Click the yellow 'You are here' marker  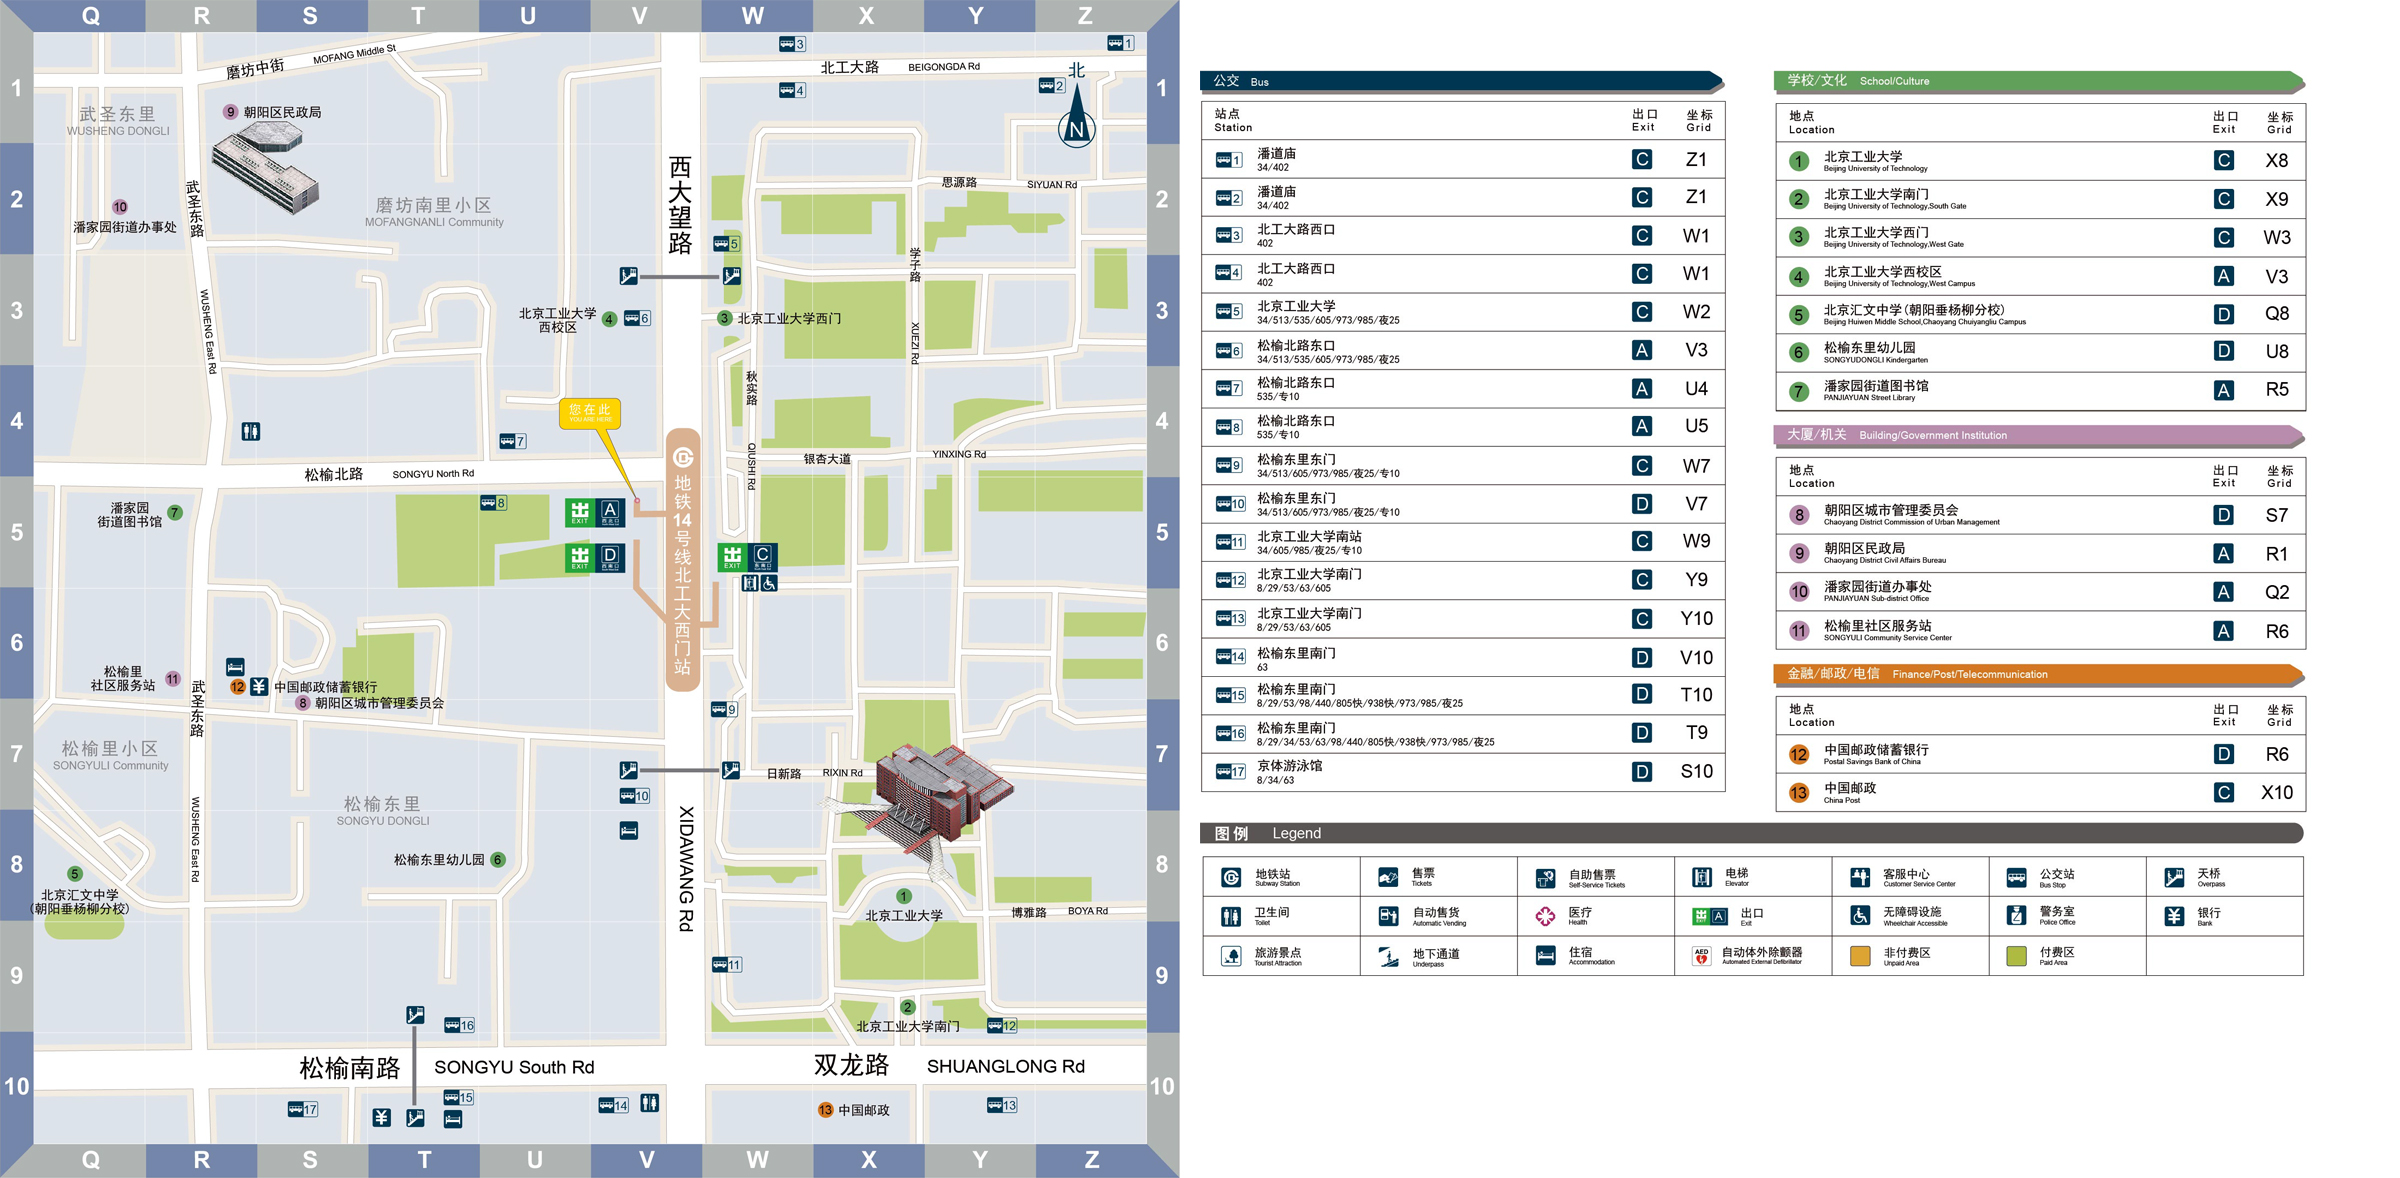(x=589, y=413)
